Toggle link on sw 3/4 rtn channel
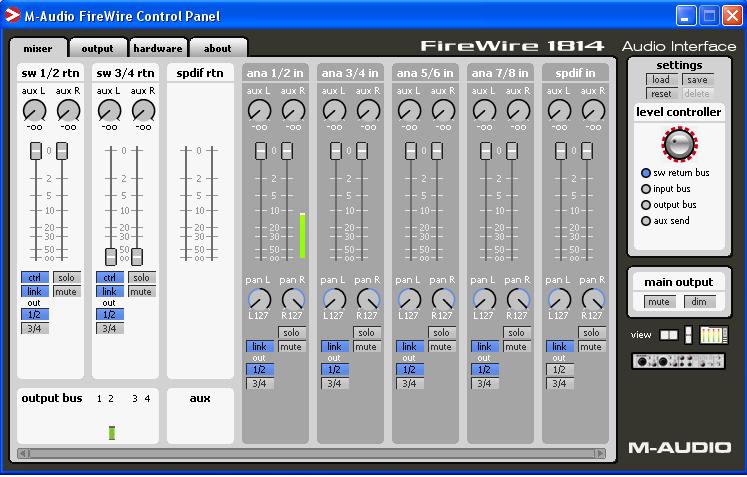Viewport: 747px width, 477px height. coord(110,291)
